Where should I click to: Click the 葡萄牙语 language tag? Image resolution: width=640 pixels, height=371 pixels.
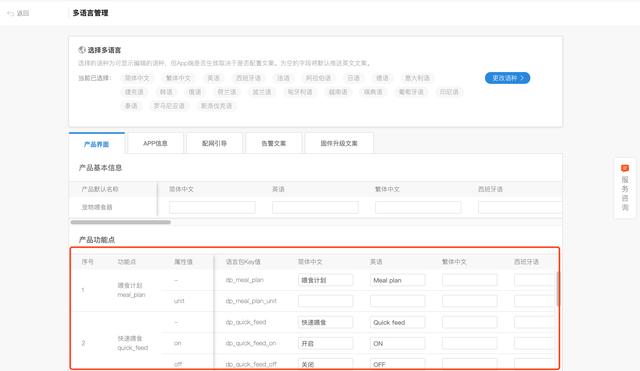(x=411, y=92)
